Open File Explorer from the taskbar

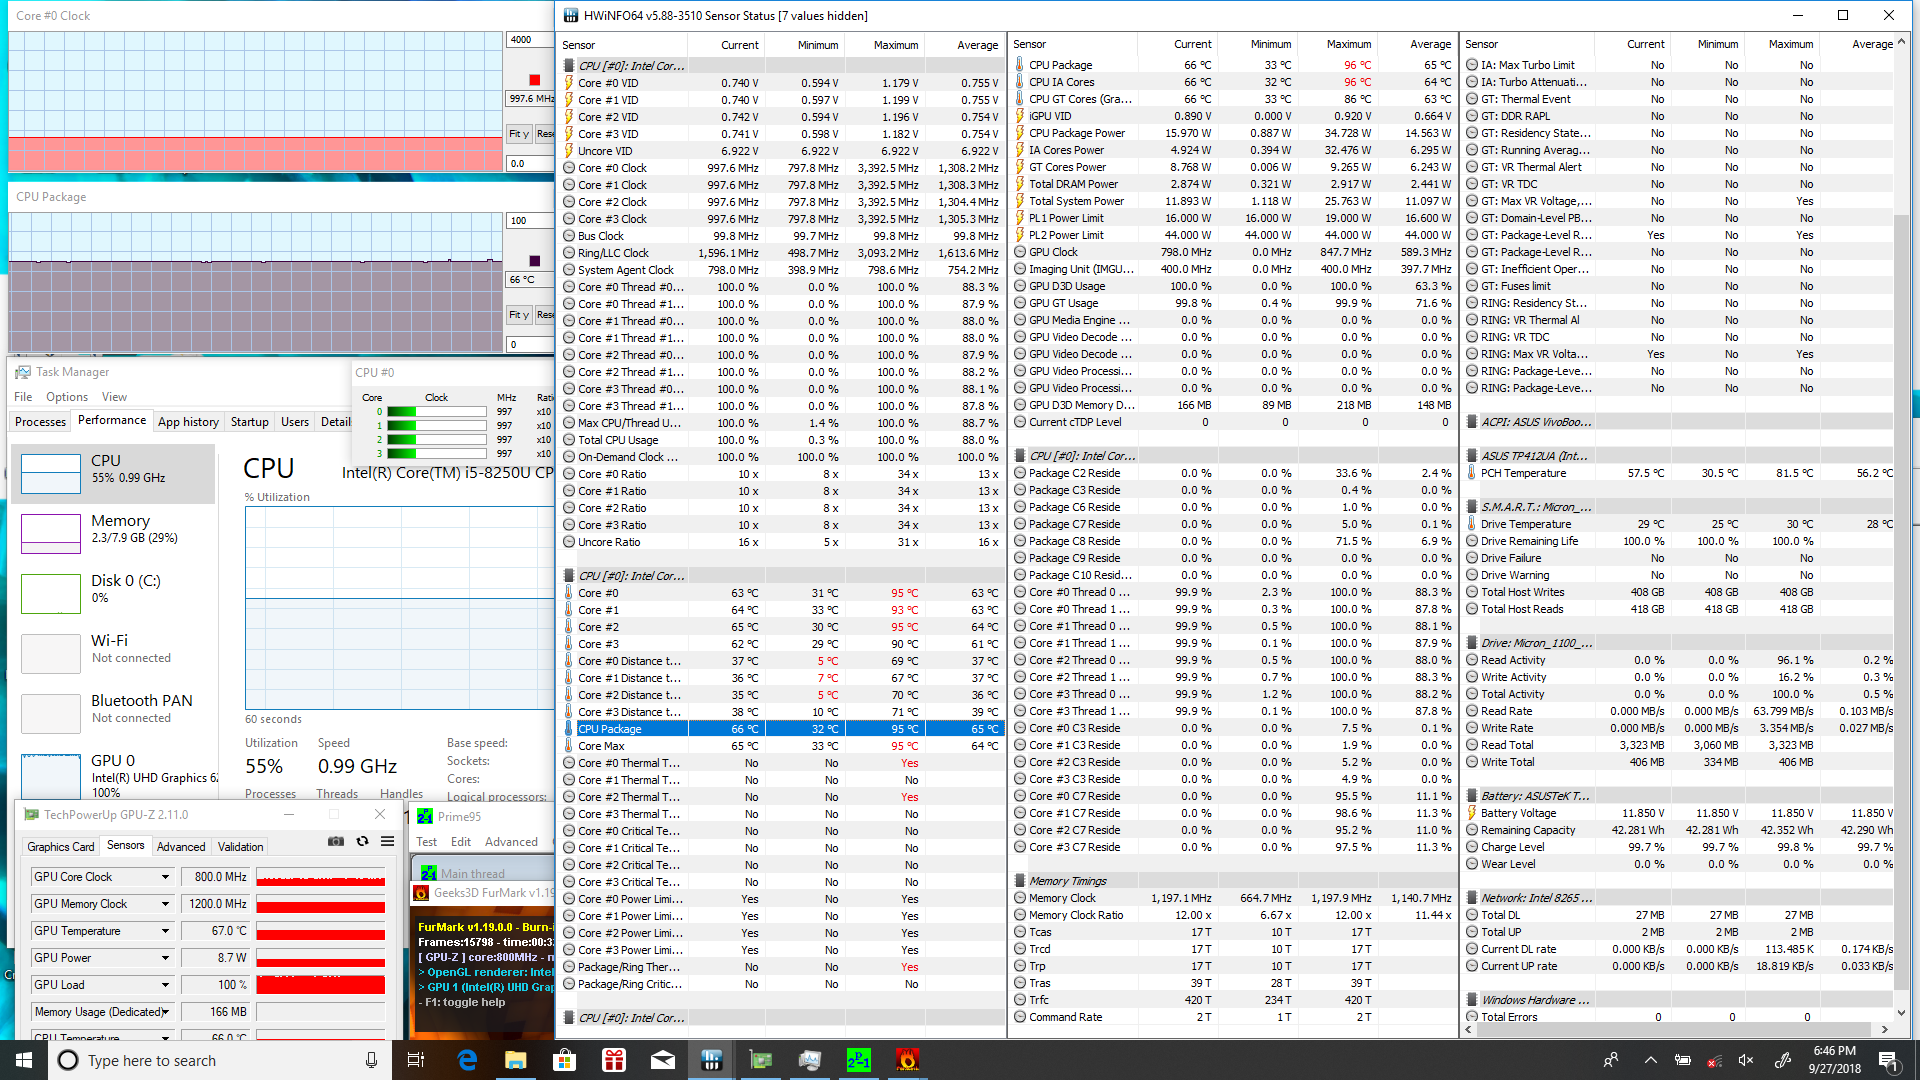pyautogui.click(x=515, y=1060)
